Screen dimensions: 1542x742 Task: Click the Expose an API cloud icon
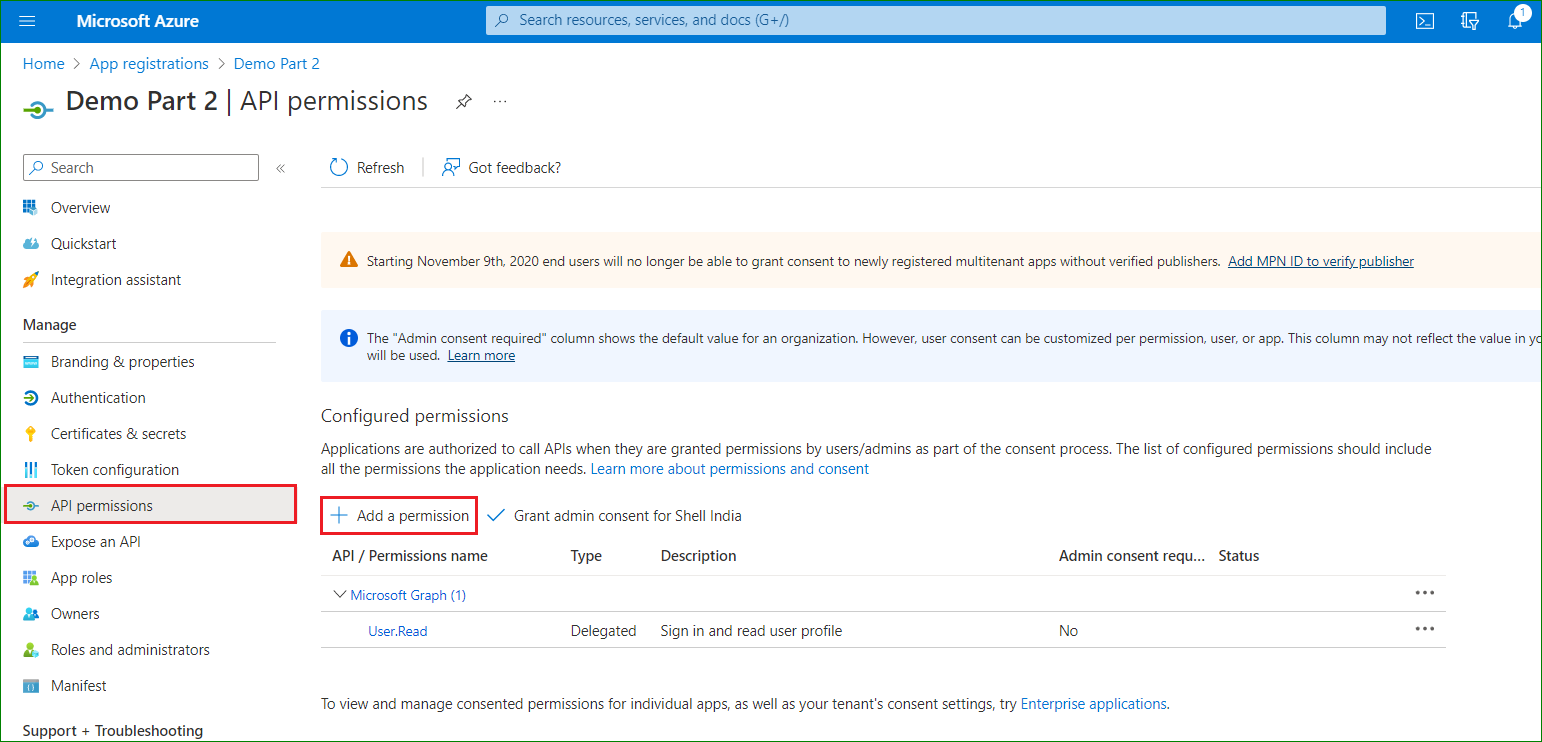pos(31,542)
